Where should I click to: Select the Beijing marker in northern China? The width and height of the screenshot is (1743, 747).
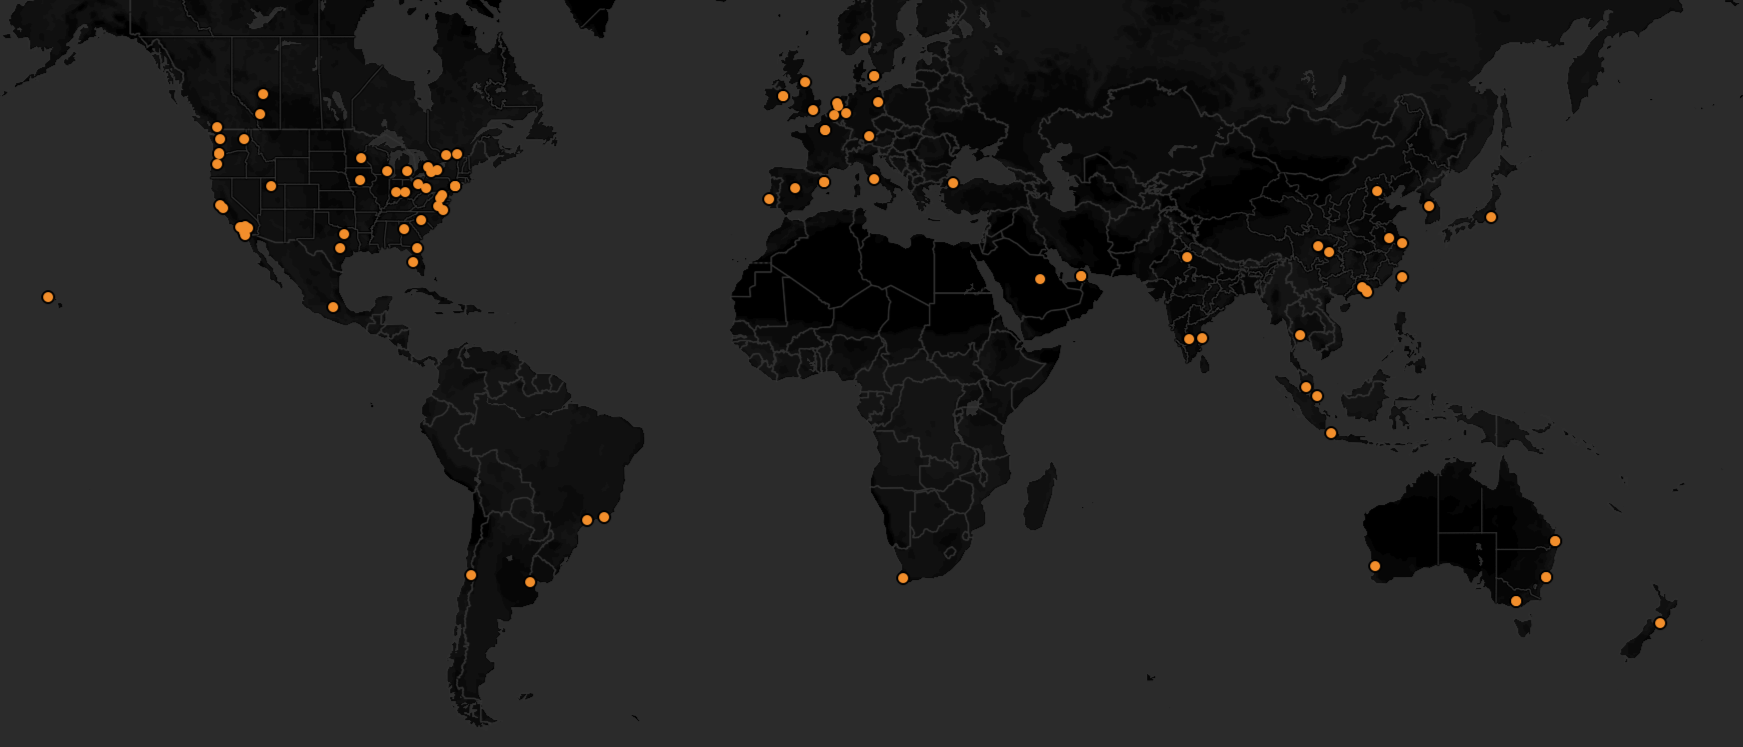(1377, 191)
